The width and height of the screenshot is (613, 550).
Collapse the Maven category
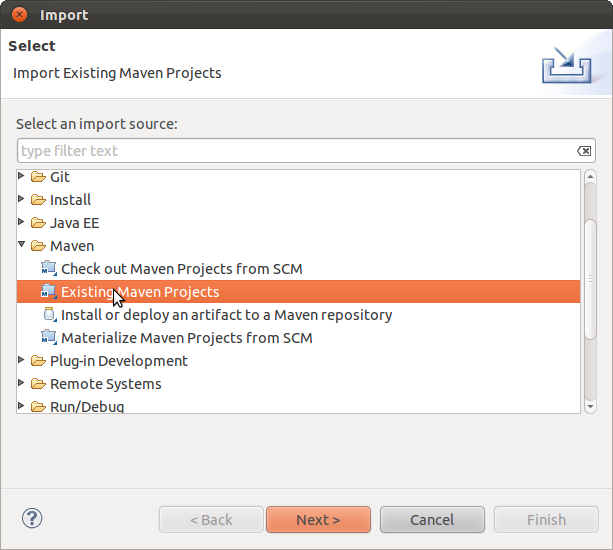pos(22,246)
